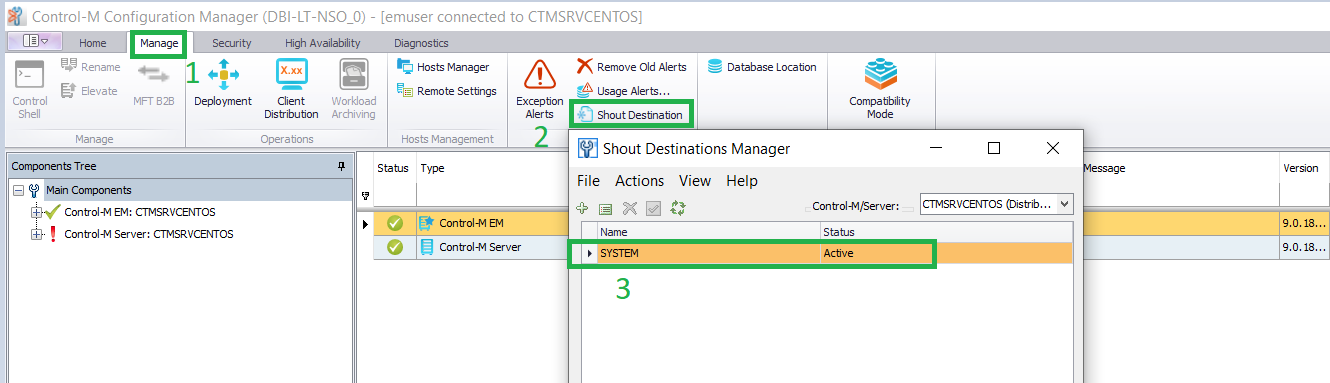Screen dimensions: 1330x383
Task: Select Main Components in the tree
Action: pos(88,190)
